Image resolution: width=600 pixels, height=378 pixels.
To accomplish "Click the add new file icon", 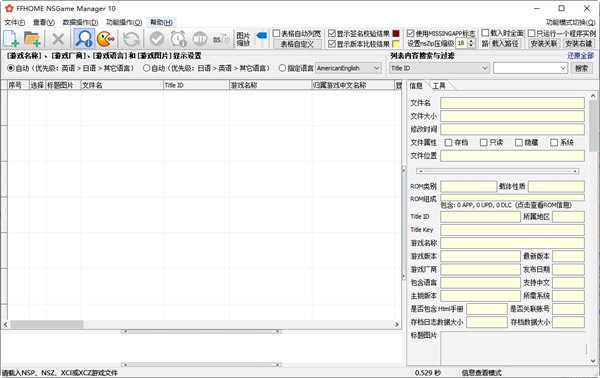I will click(x=11, y=39).
